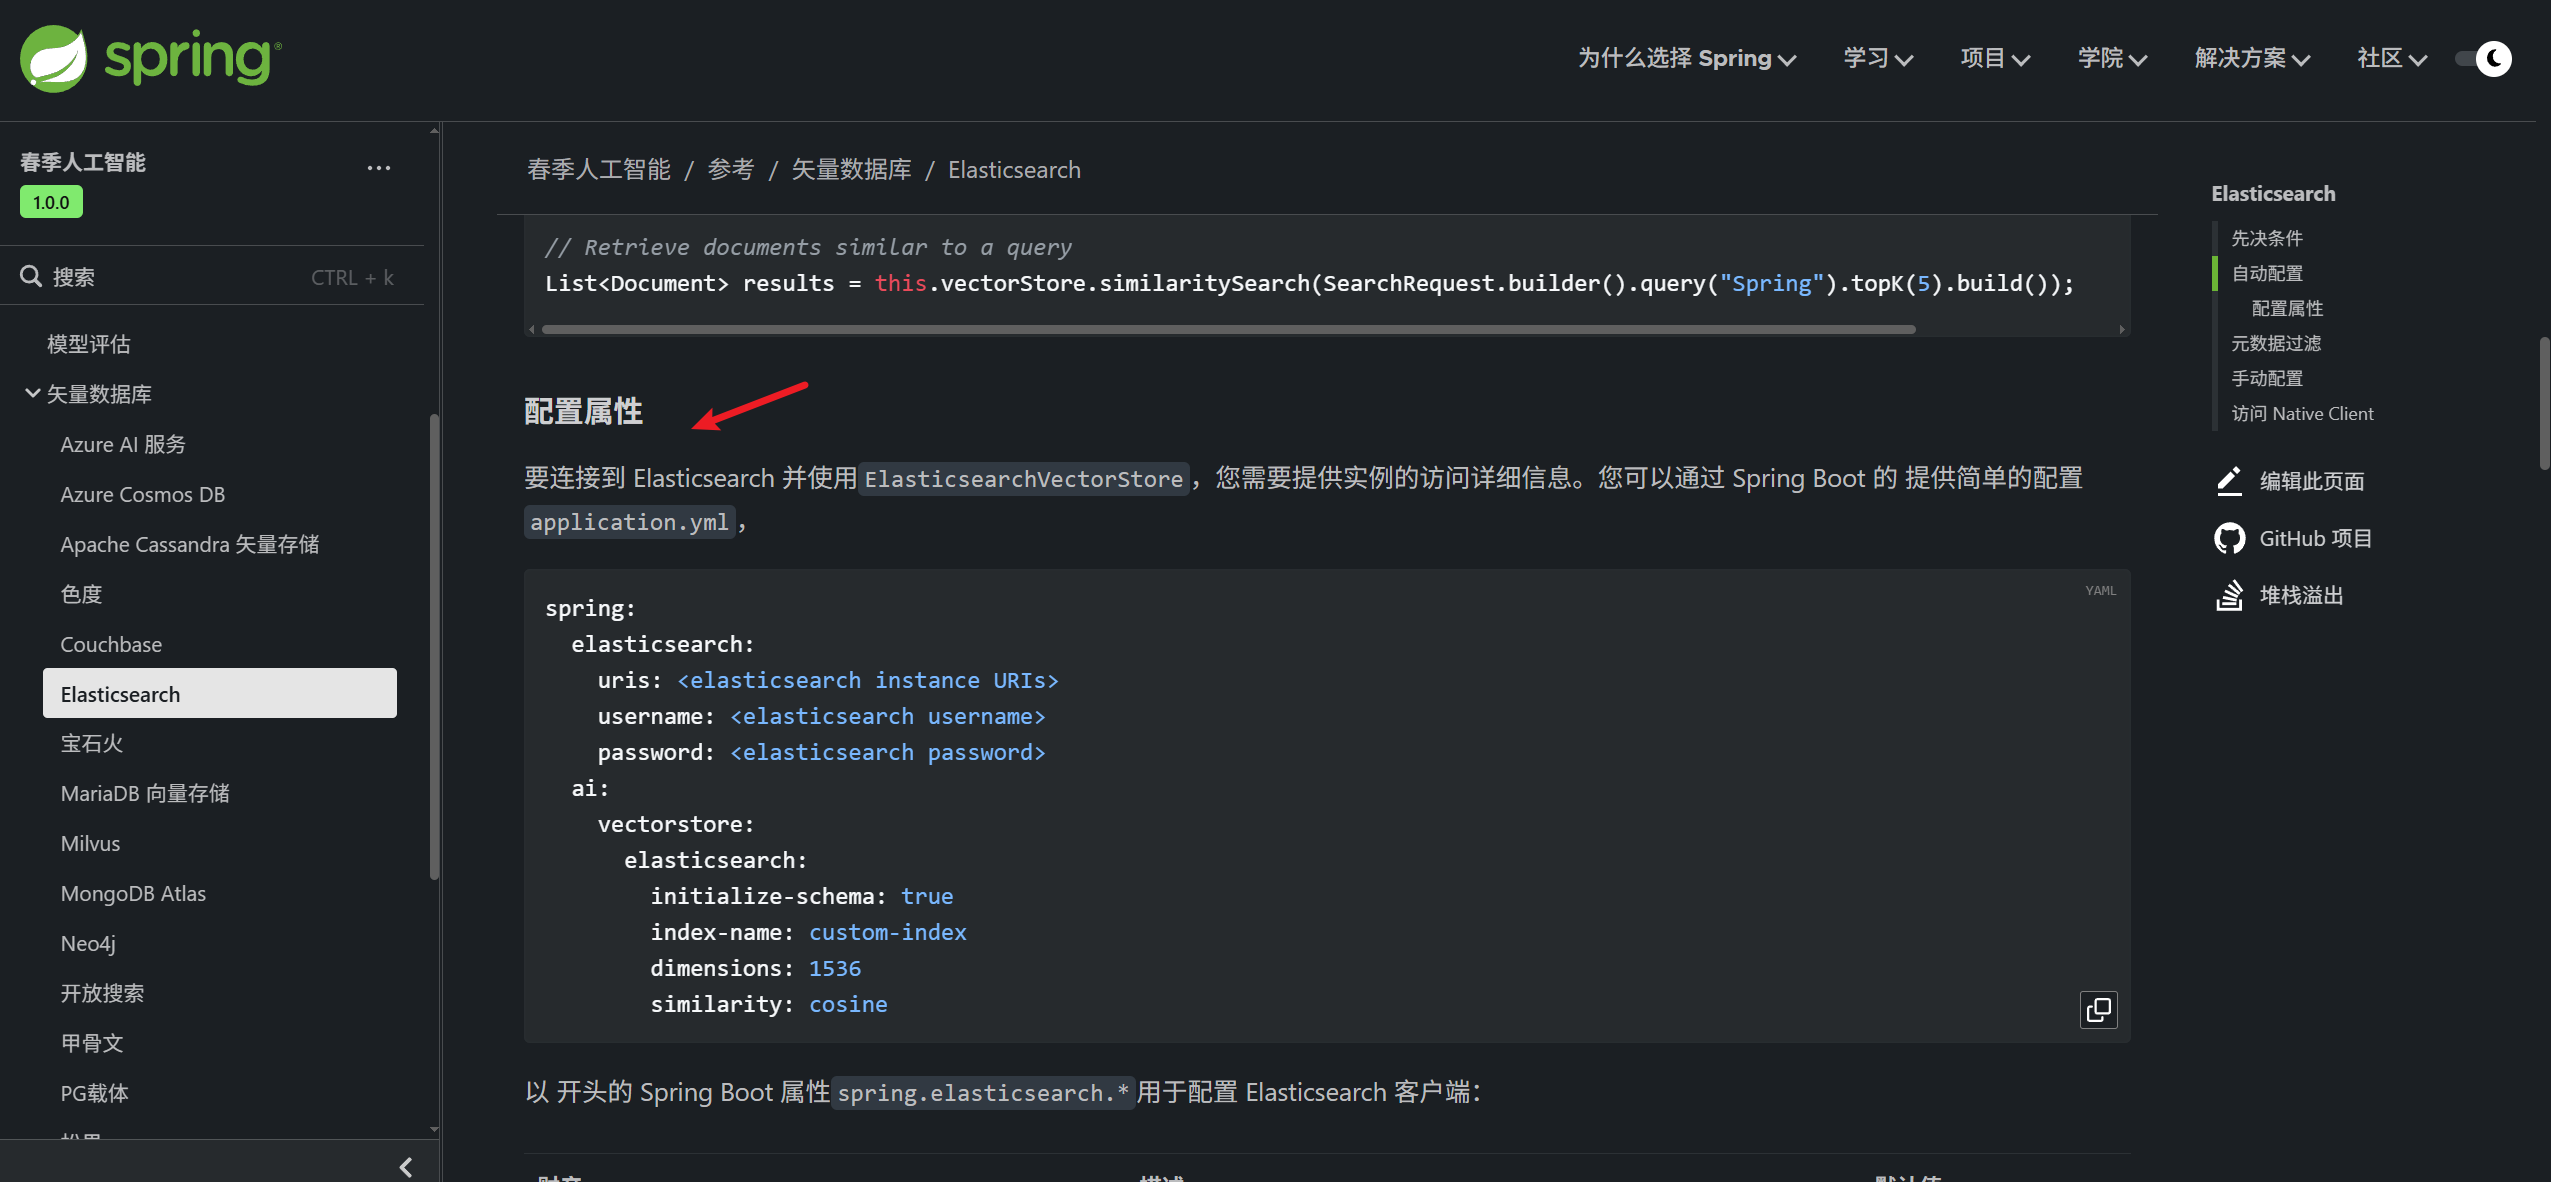Open the 学习 navigation menu

(1878, 59)
